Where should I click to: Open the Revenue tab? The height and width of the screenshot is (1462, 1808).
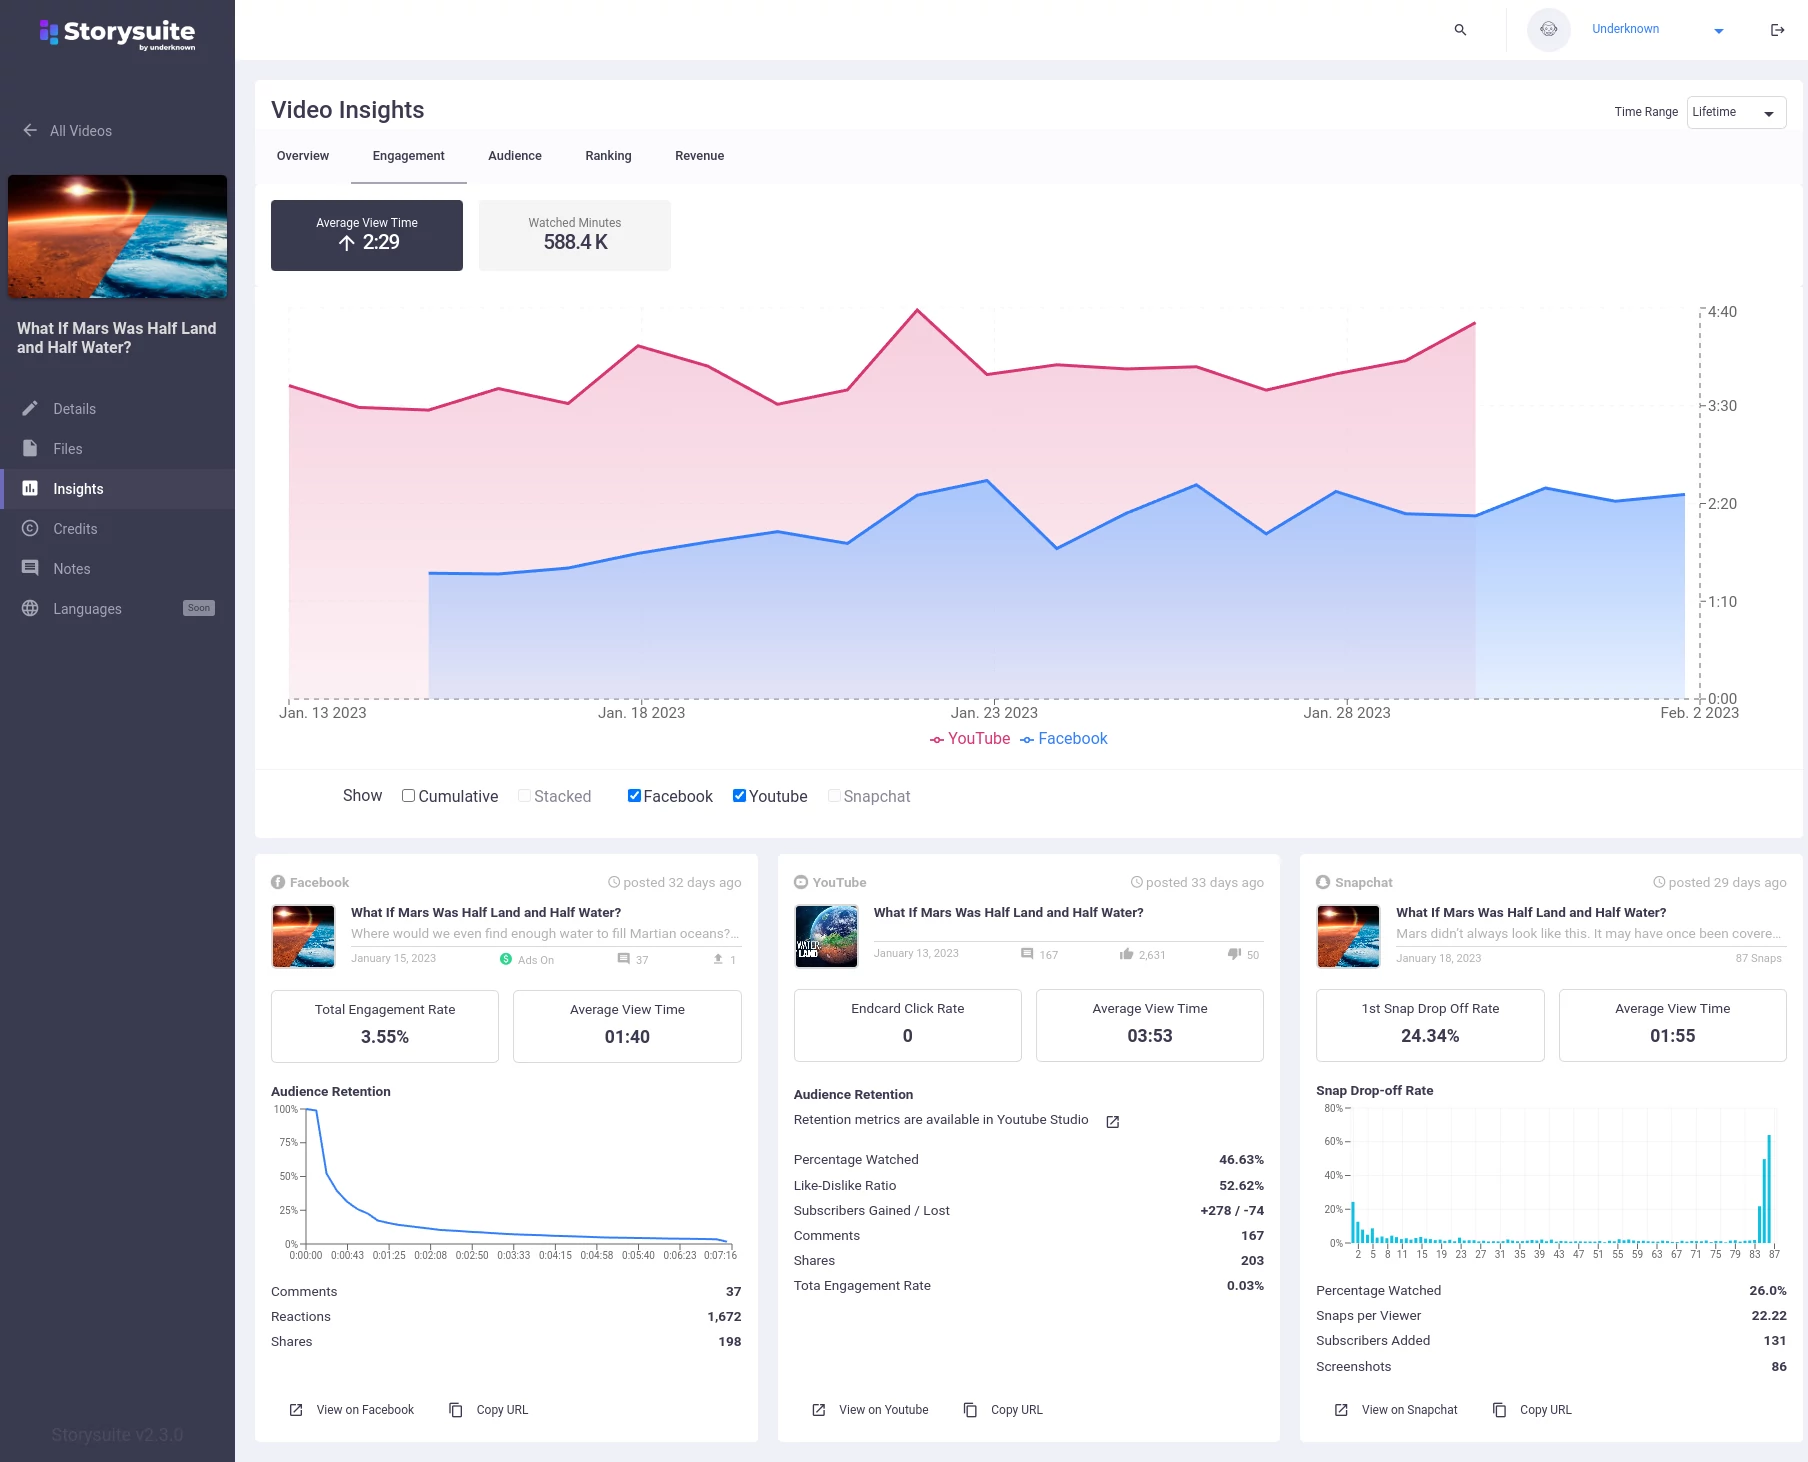click(699, 156)
